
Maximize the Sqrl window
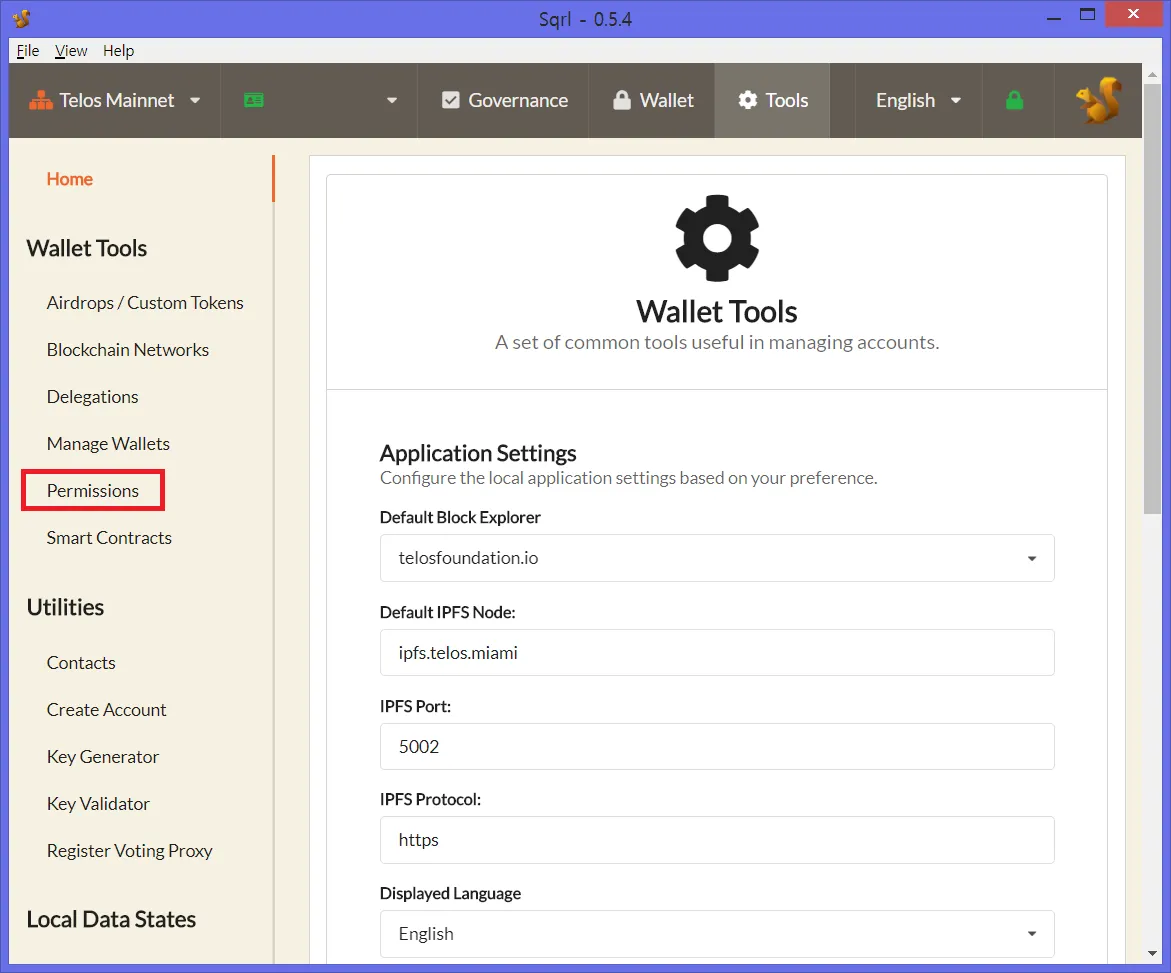click(1087, 15)
